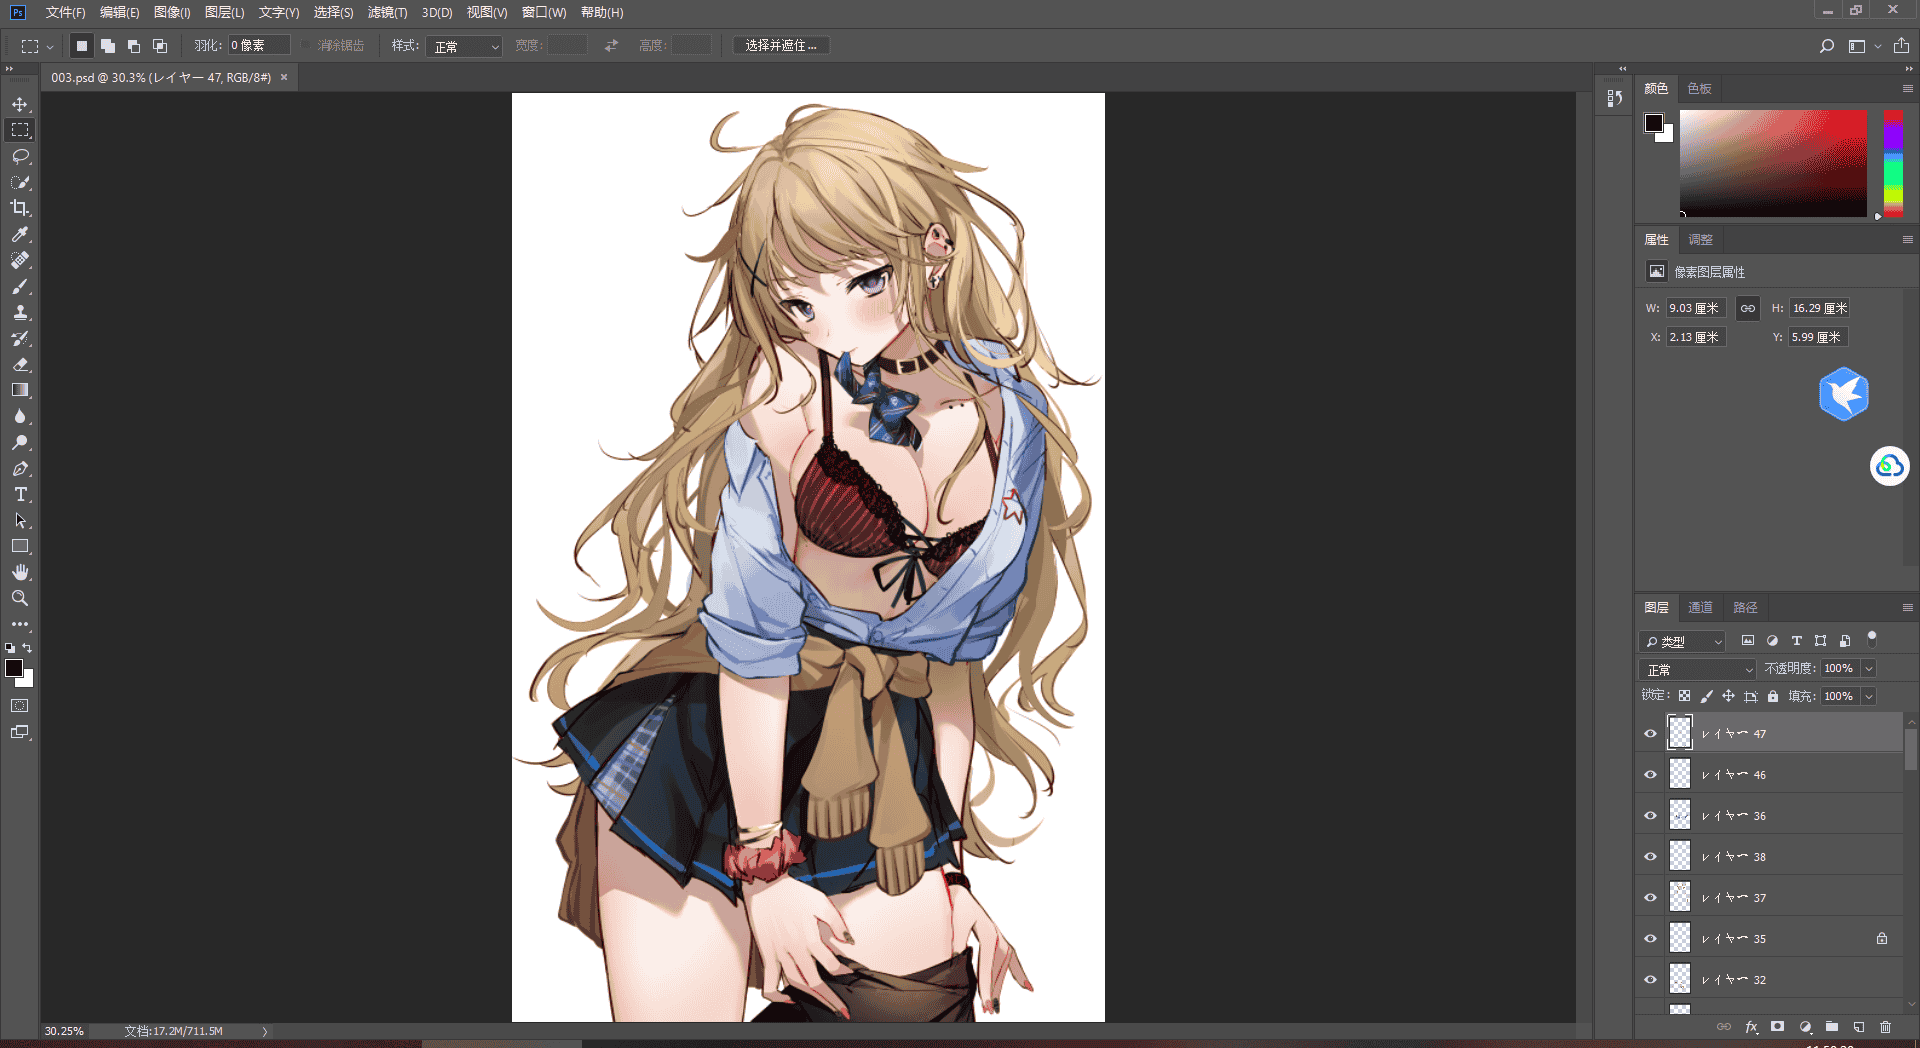1920x1048 pixels.
Task: Add a layer mask
Action: pos(1777,1027)
